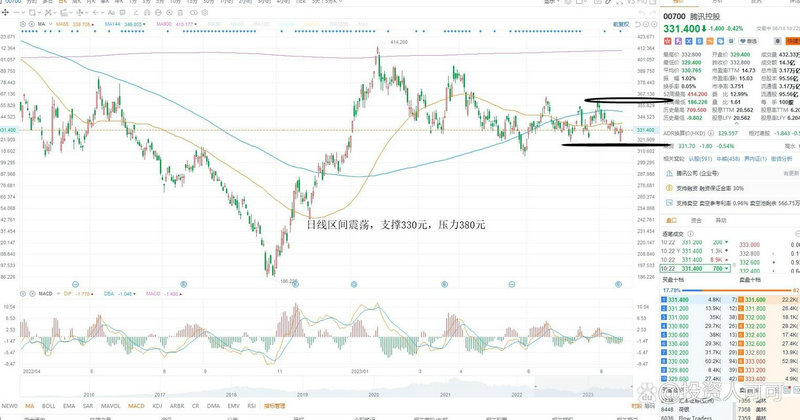Select the 1小时 one-hour period tab
The image size is (800, 420).
pyautogui.click(x=227, y=2)
